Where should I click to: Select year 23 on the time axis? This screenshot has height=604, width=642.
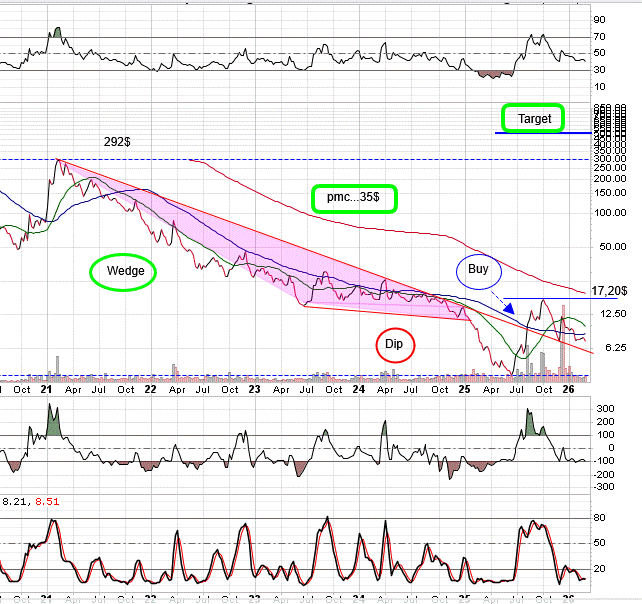pyautogui.click(x=255, y=390)
